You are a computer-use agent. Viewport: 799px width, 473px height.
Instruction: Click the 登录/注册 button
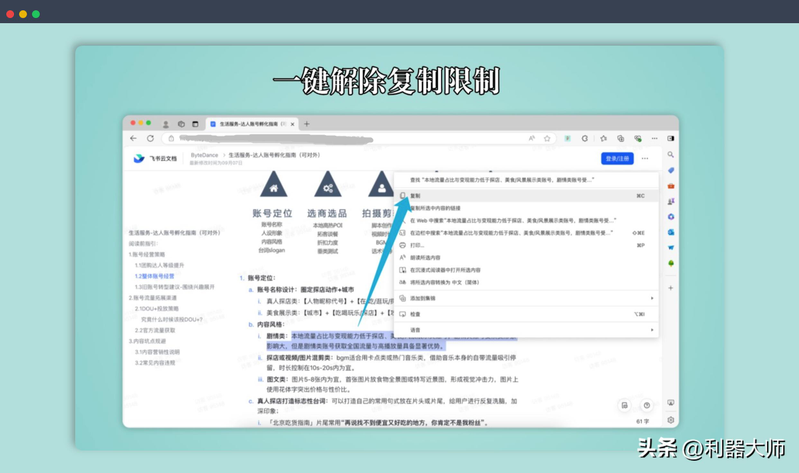coord(618,159)
